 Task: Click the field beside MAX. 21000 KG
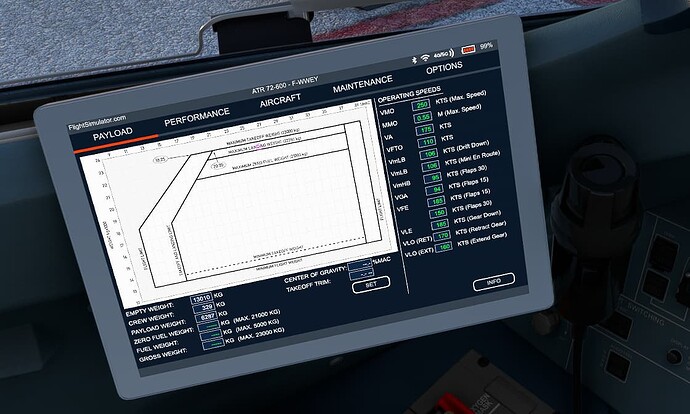[209, 326]
